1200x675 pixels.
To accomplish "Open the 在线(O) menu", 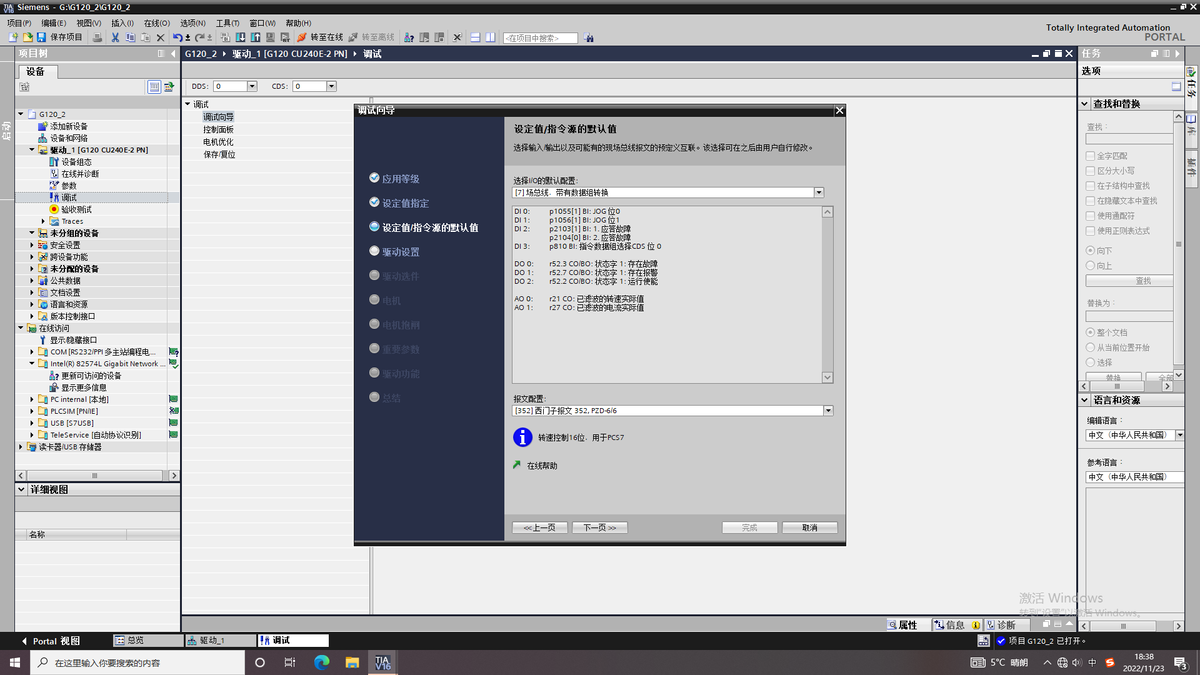I will 155,22.
